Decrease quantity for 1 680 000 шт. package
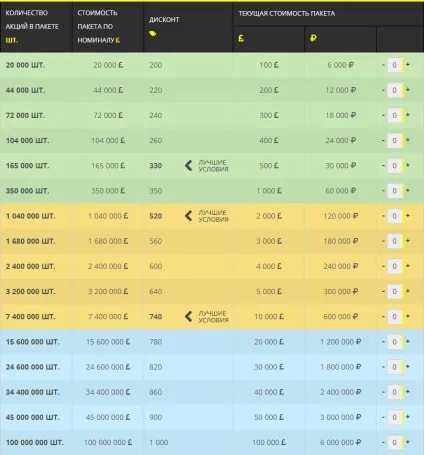424x455 pixels. coord(383,241)
